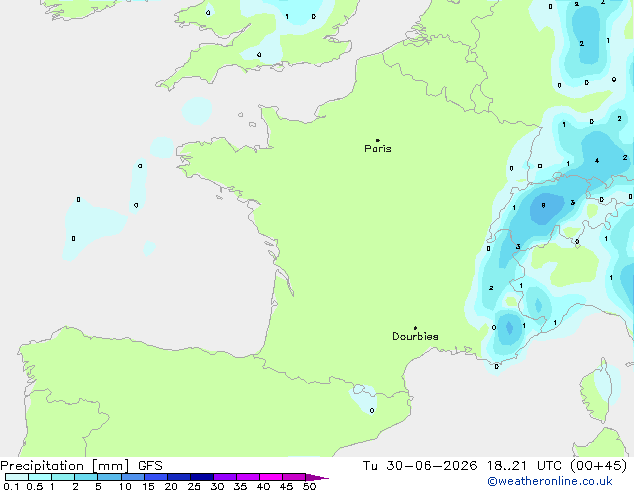Click the legend value label "0.1"
Screen dimensions: 634x490
coord(11,486)
